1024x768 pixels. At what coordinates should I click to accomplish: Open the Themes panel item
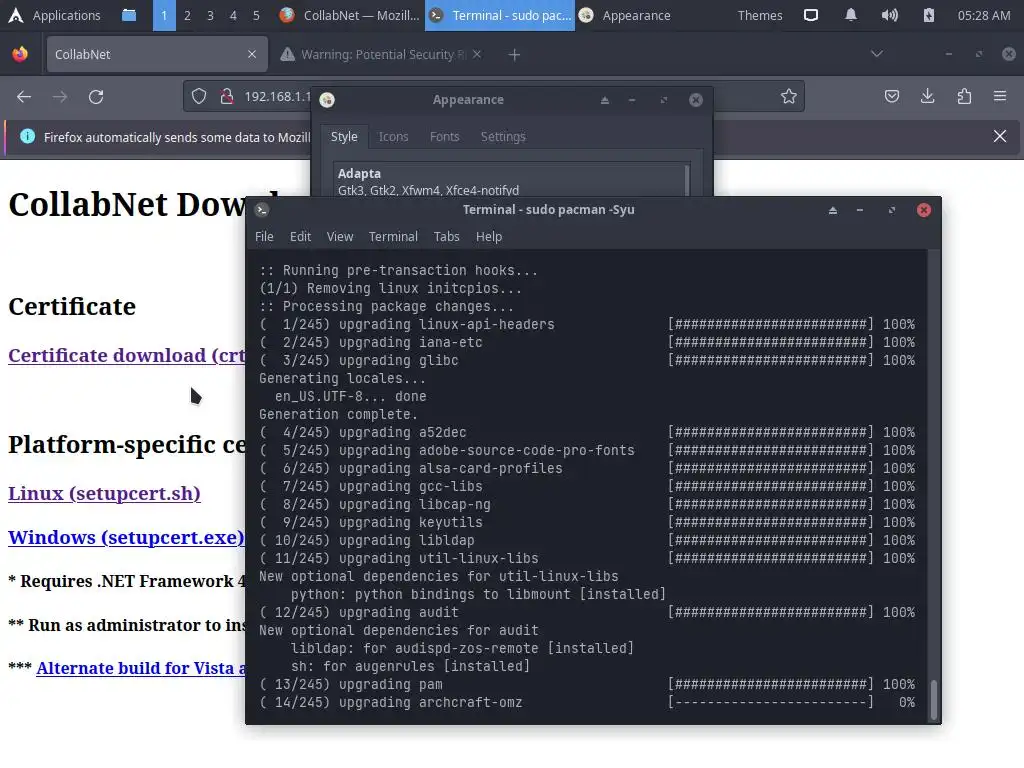(x=760, y=15)
